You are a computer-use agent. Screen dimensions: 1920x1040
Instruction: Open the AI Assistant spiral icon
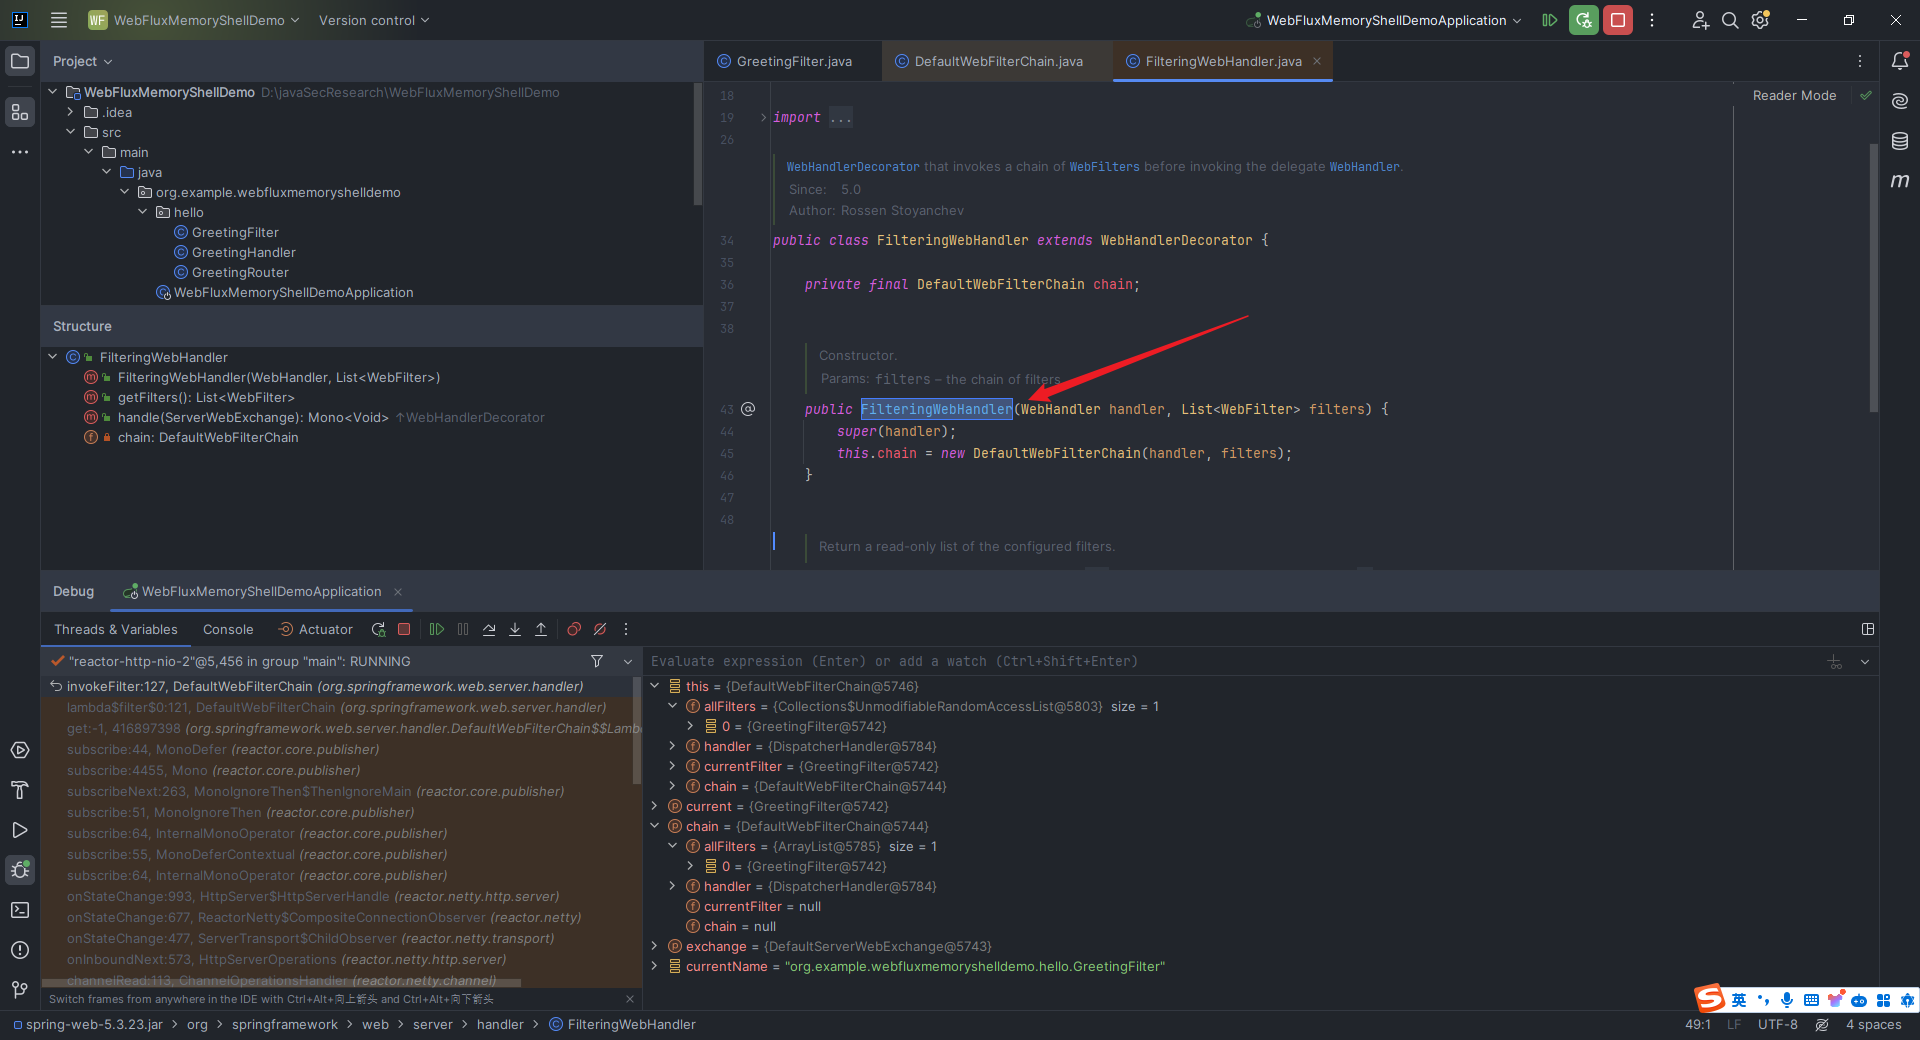pyautogui.click(x=1900, y=101)
